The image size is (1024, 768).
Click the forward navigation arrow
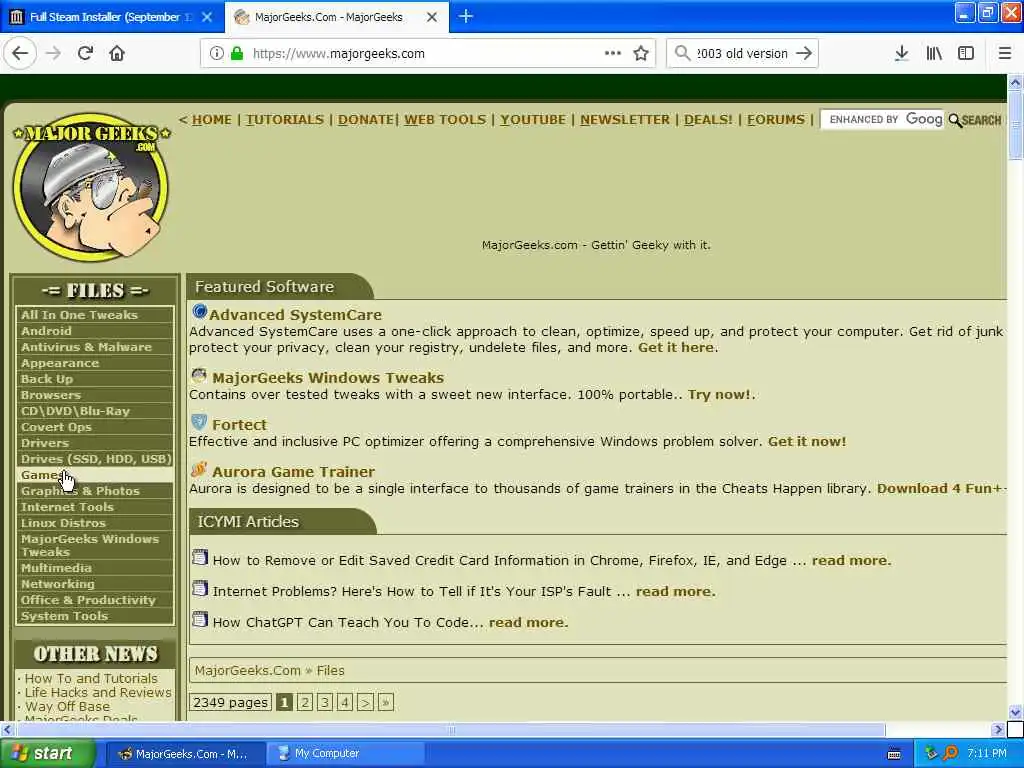pos(54,53)
